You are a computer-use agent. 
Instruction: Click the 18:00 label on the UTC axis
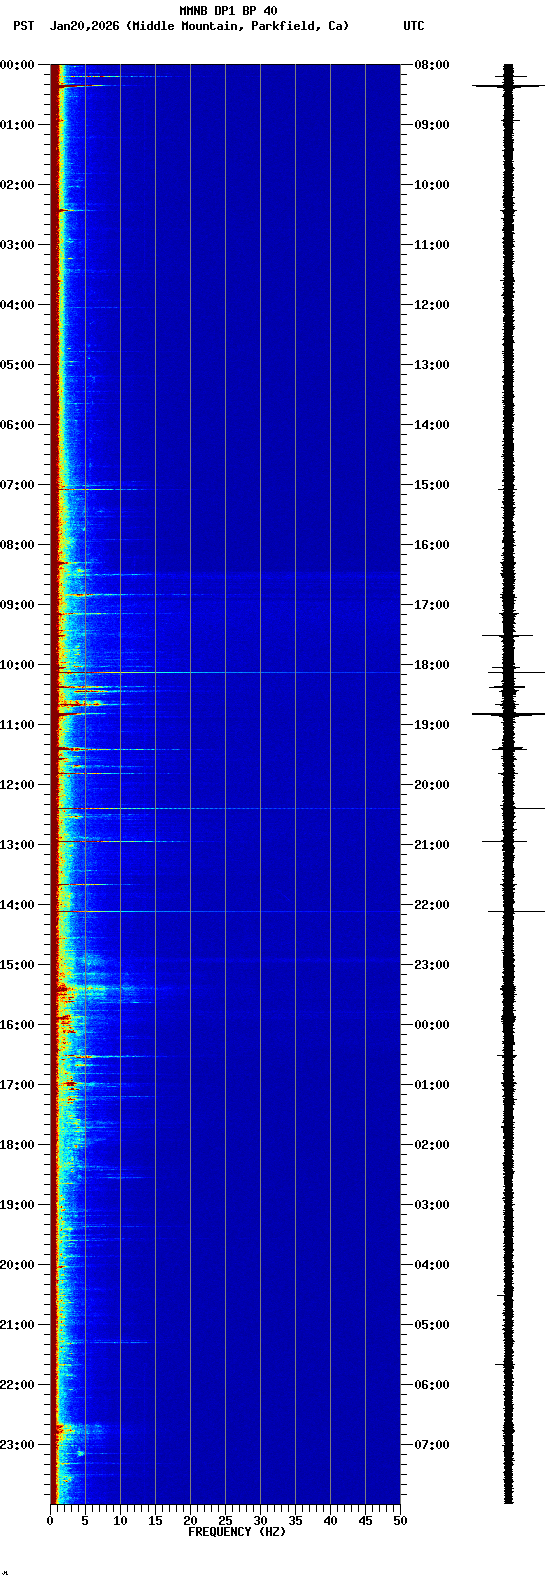(x=432, y=665)
